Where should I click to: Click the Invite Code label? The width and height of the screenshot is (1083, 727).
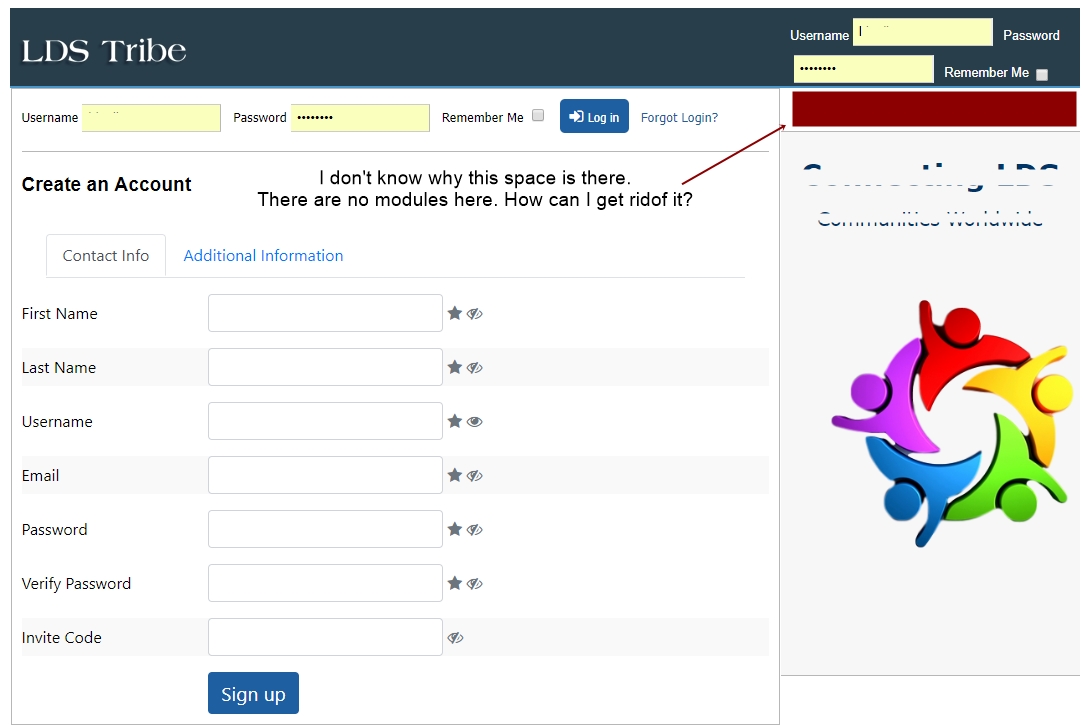(x=61, y=637)
